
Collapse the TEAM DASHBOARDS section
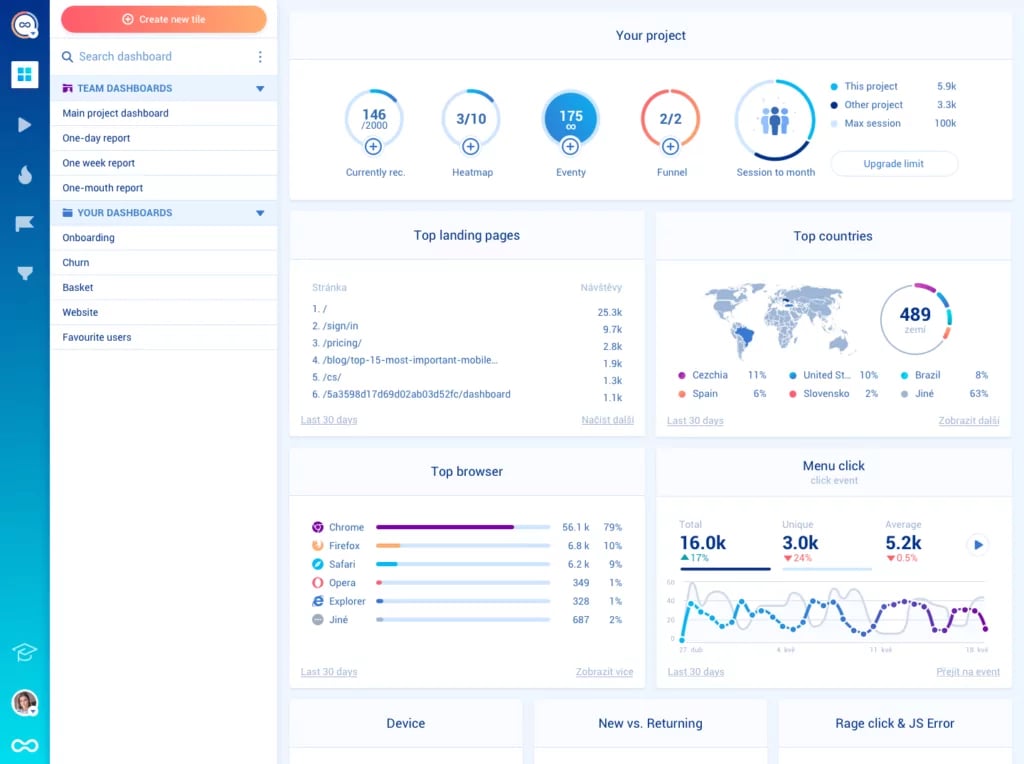pos(260,88)
